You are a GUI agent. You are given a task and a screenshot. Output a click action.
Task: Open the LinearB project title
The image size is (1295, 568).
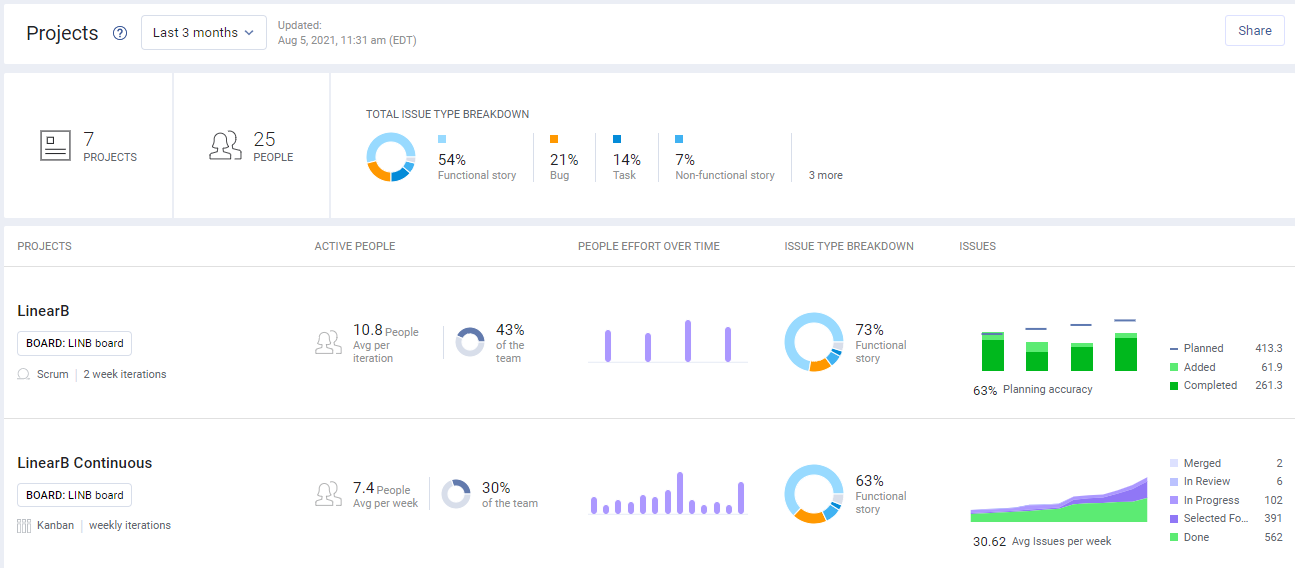tap(43, 311)
